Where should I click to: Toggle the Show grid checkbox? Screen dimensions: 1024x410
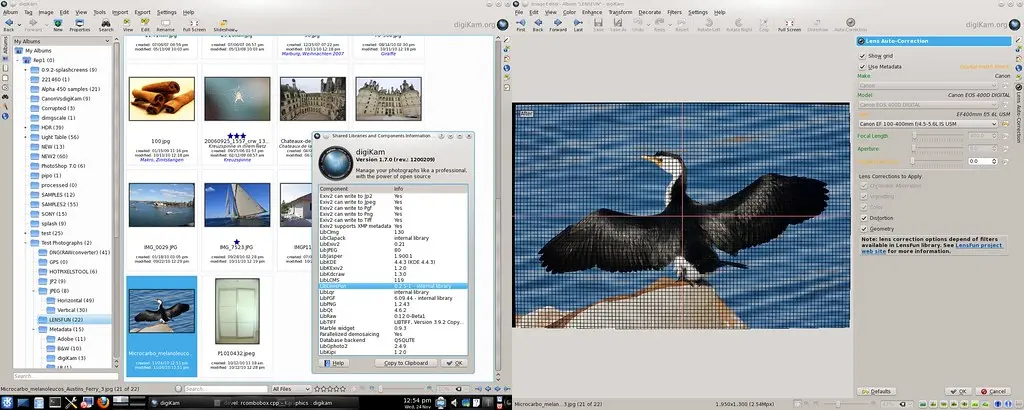(x=863, y=56)
